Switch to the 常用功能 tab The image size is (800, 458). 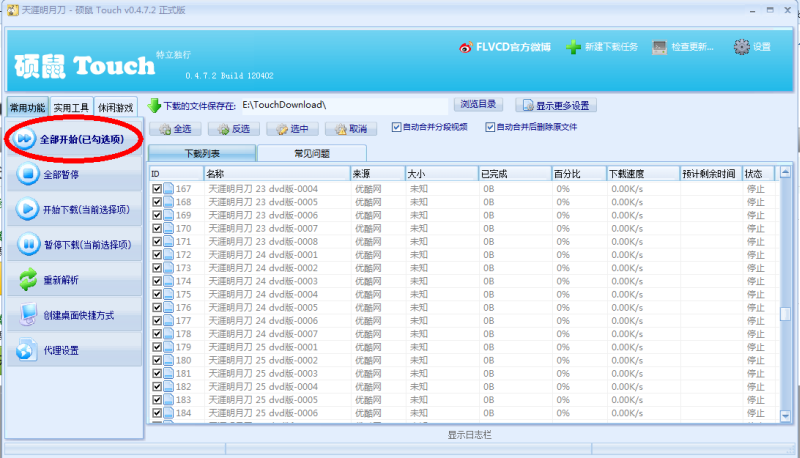tap(28, 107)
